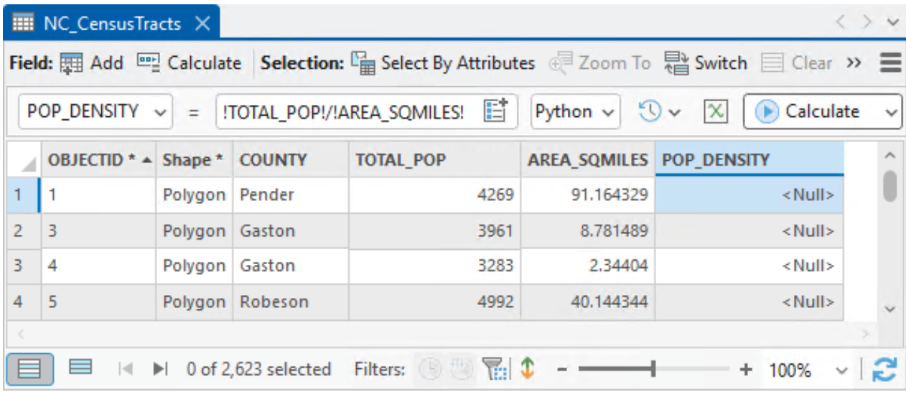The width and height of the screenshot is (906, 393).
Task: Close the field calculation bar with X icon
Action: [715, 111]
